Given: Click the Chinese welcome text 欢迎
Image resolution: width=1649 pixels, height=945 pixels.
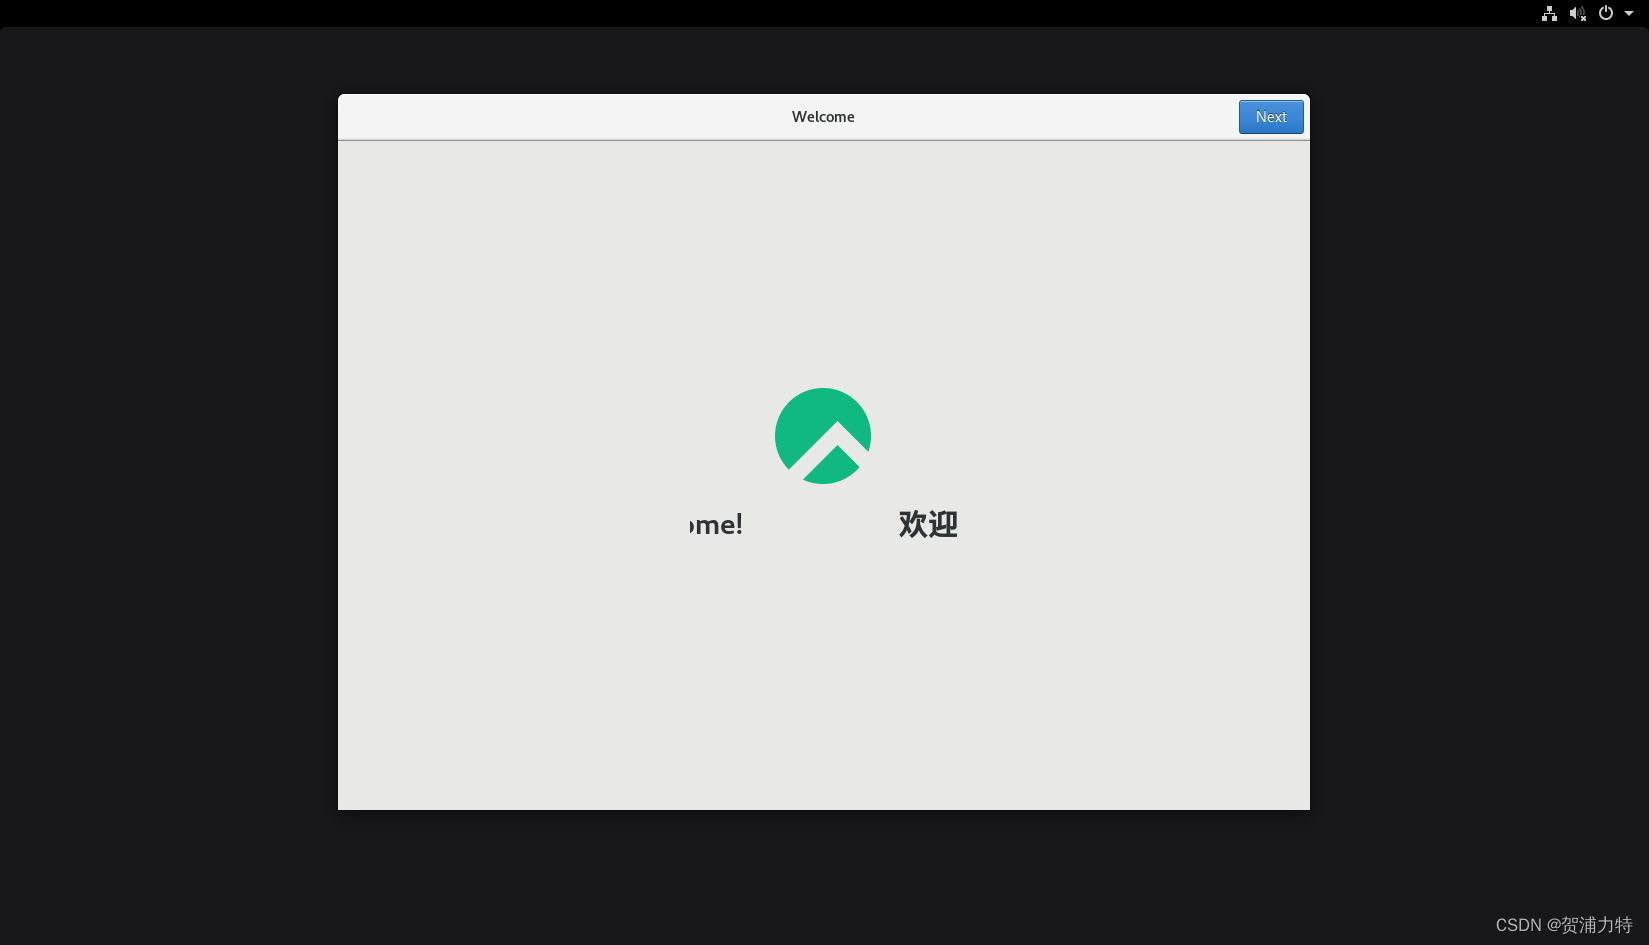Looking at the screenshot, I should [928, 524].
